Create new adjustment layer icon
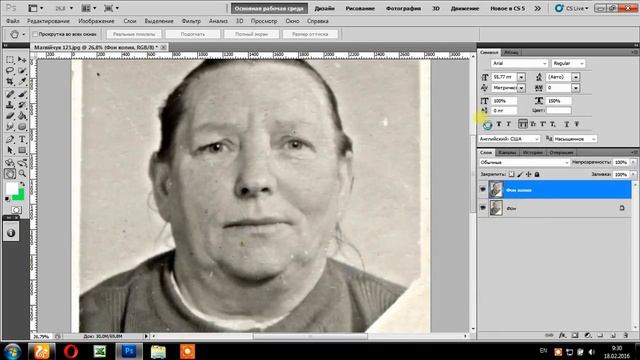Screen dimensions: 640x360 588,335
